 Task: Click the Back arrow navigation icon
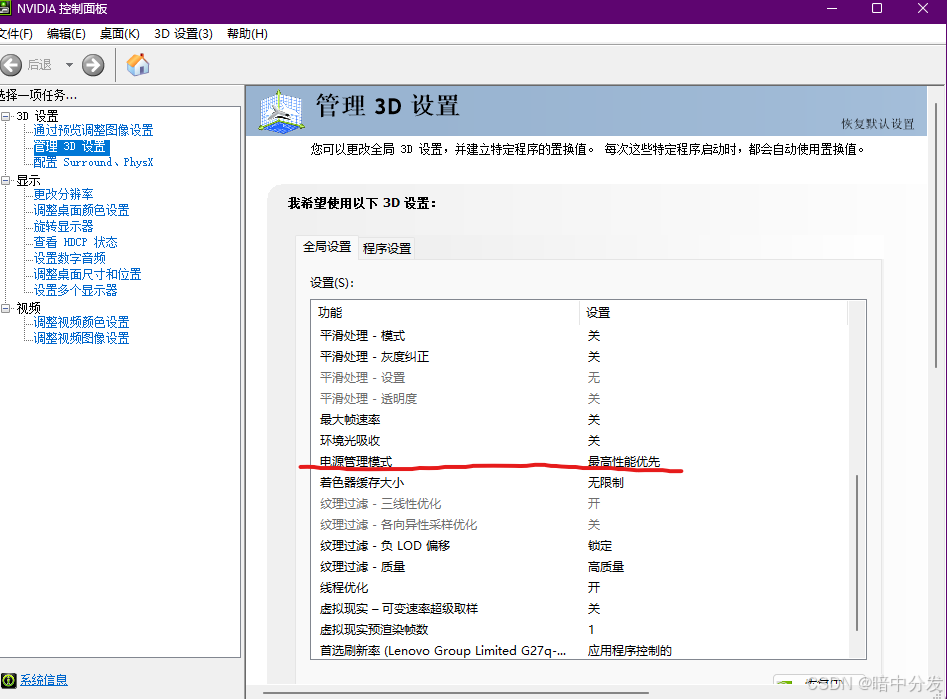pyautogui.click(x=10, y=65)
